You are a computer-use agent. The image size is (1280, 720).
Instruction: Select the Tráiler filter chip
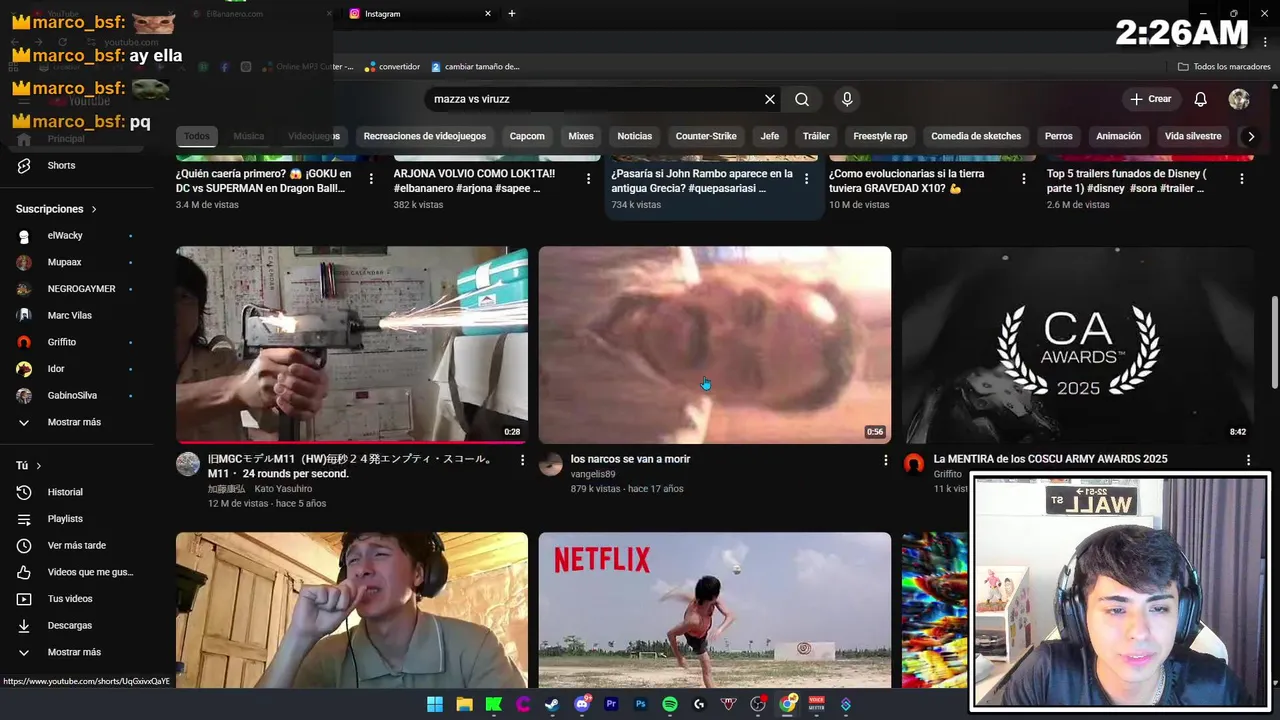[816, 136]
